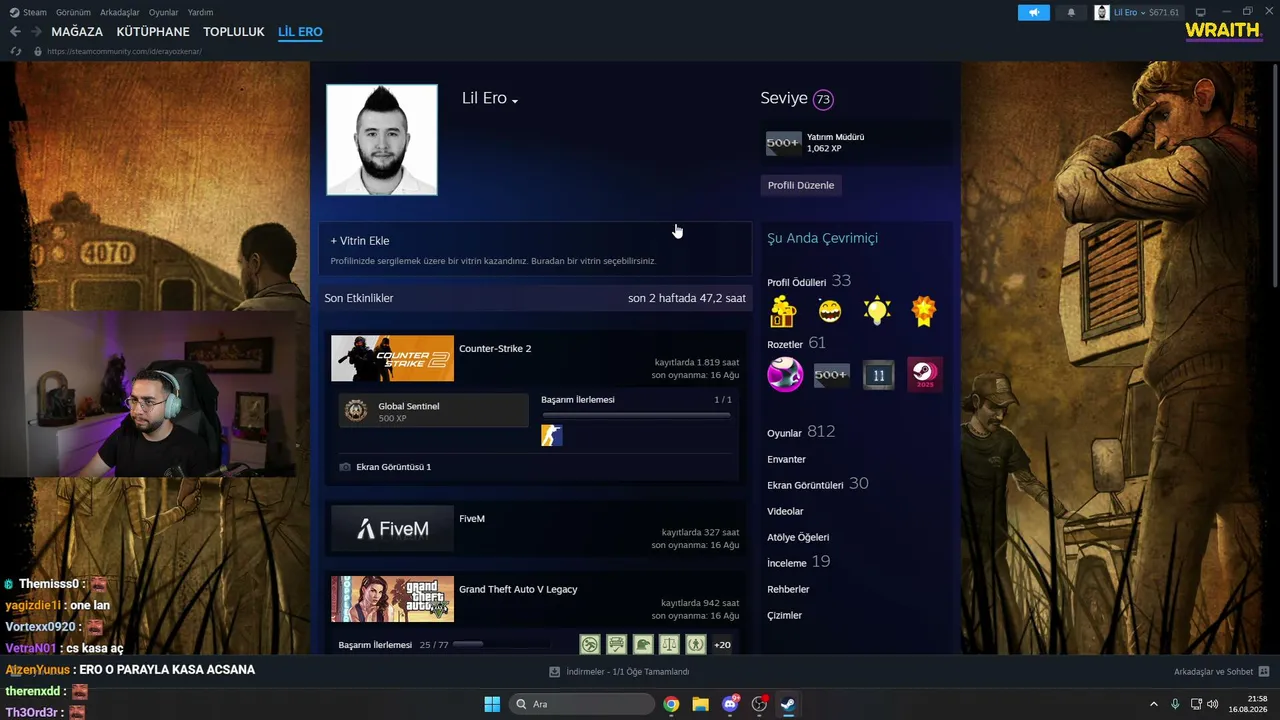Click the Counter-Strike 2 achievement progress bar
The image size is (1280, 720).
click(636, 415)
